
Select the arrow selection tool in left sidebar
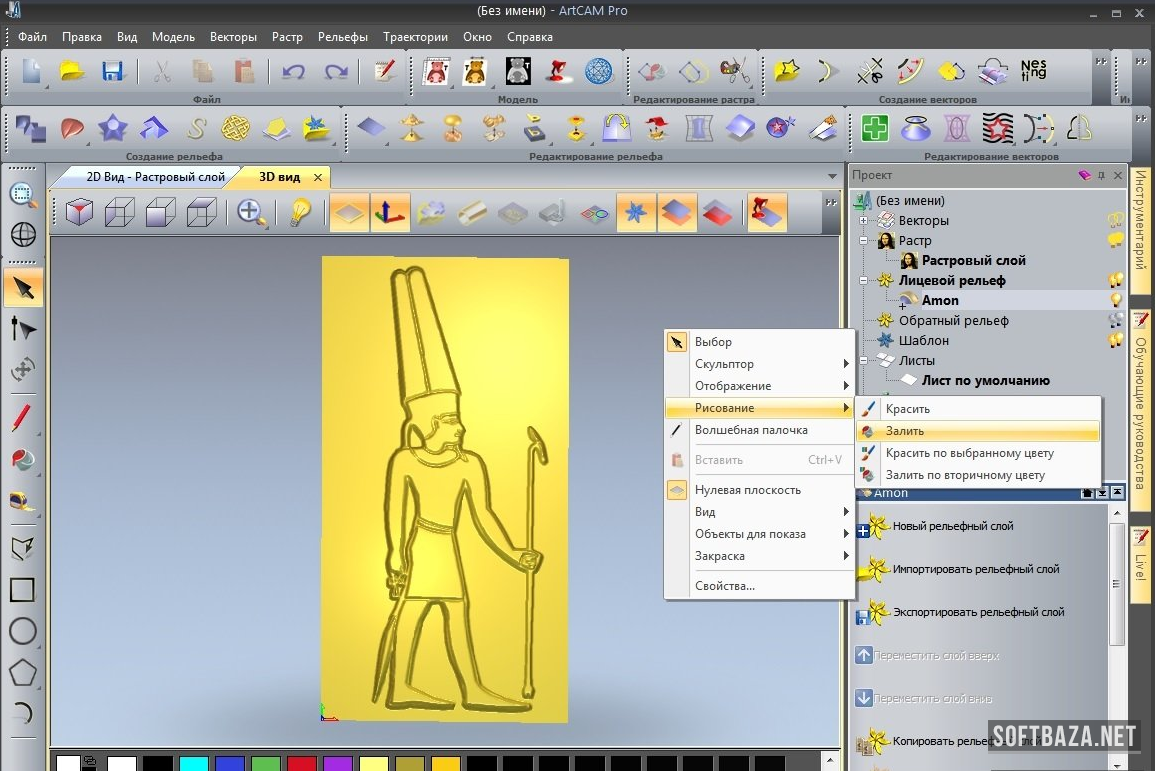point(23,288)
